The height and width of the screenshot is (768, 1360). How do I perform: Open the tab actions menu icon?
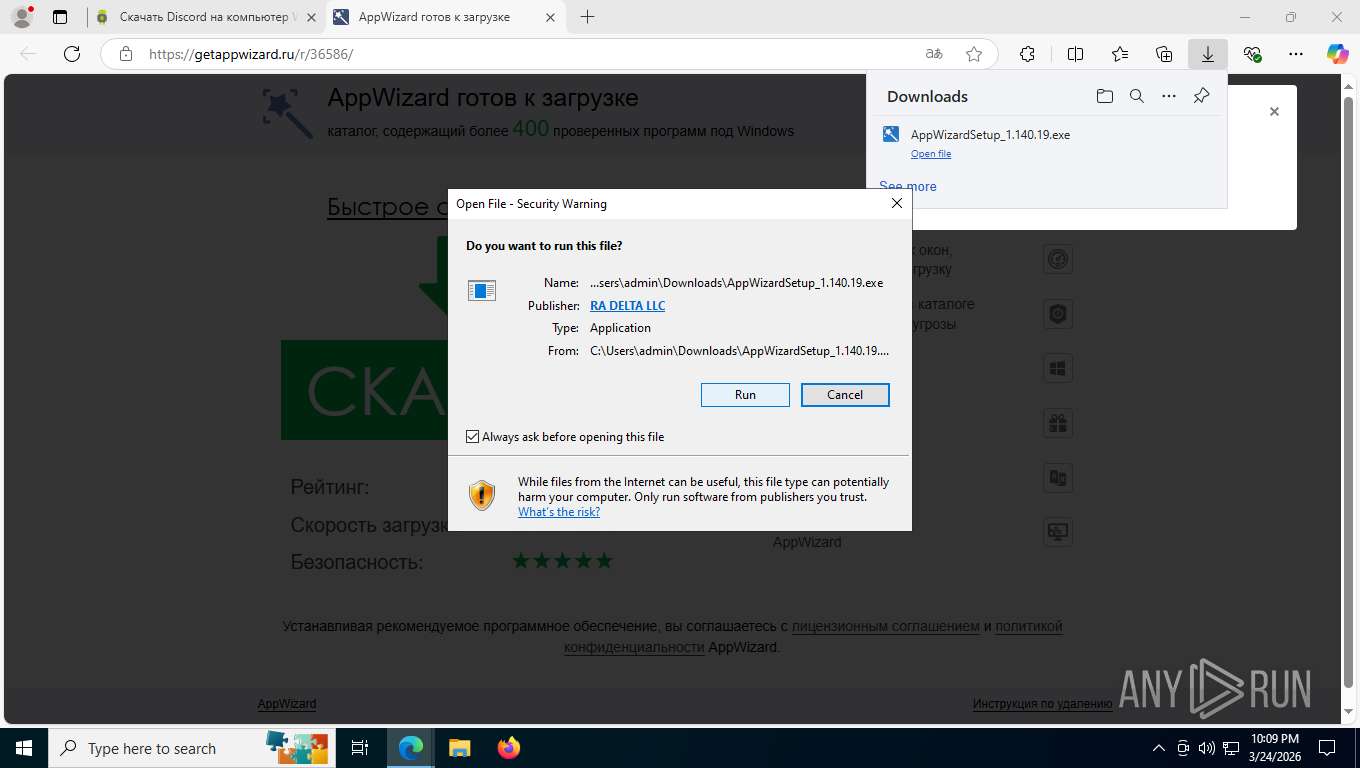click(60, 17)
